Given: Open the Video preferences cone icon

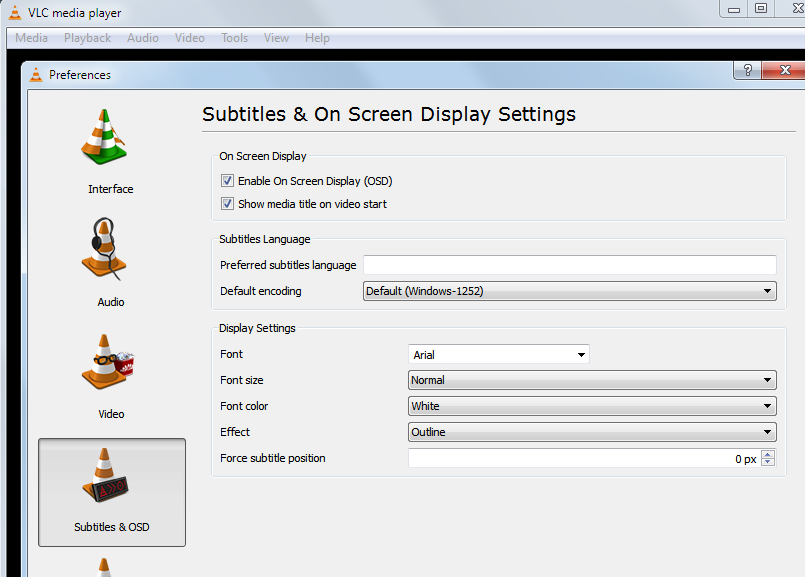Looking at the screenshot, I should (x=107, y=362).
